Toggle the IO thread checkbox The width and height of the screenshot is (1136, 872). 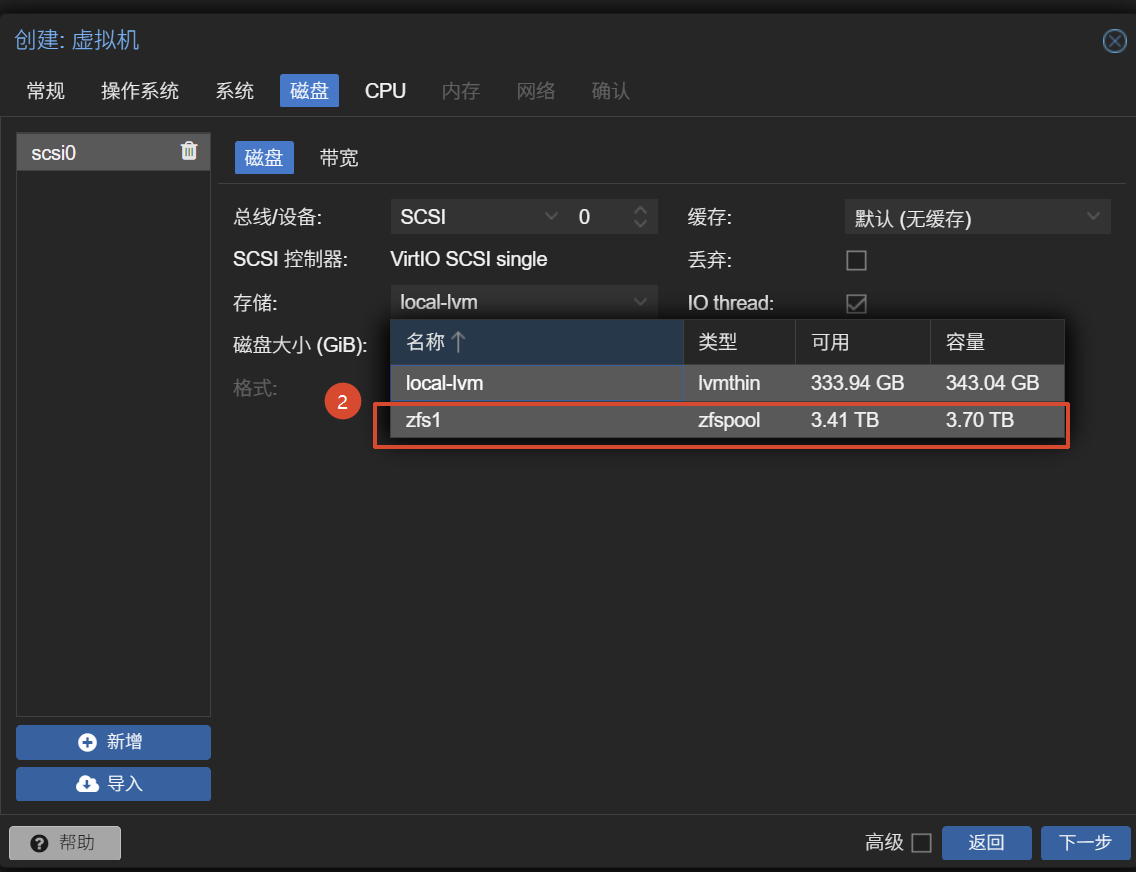click(x=856, y=303)
